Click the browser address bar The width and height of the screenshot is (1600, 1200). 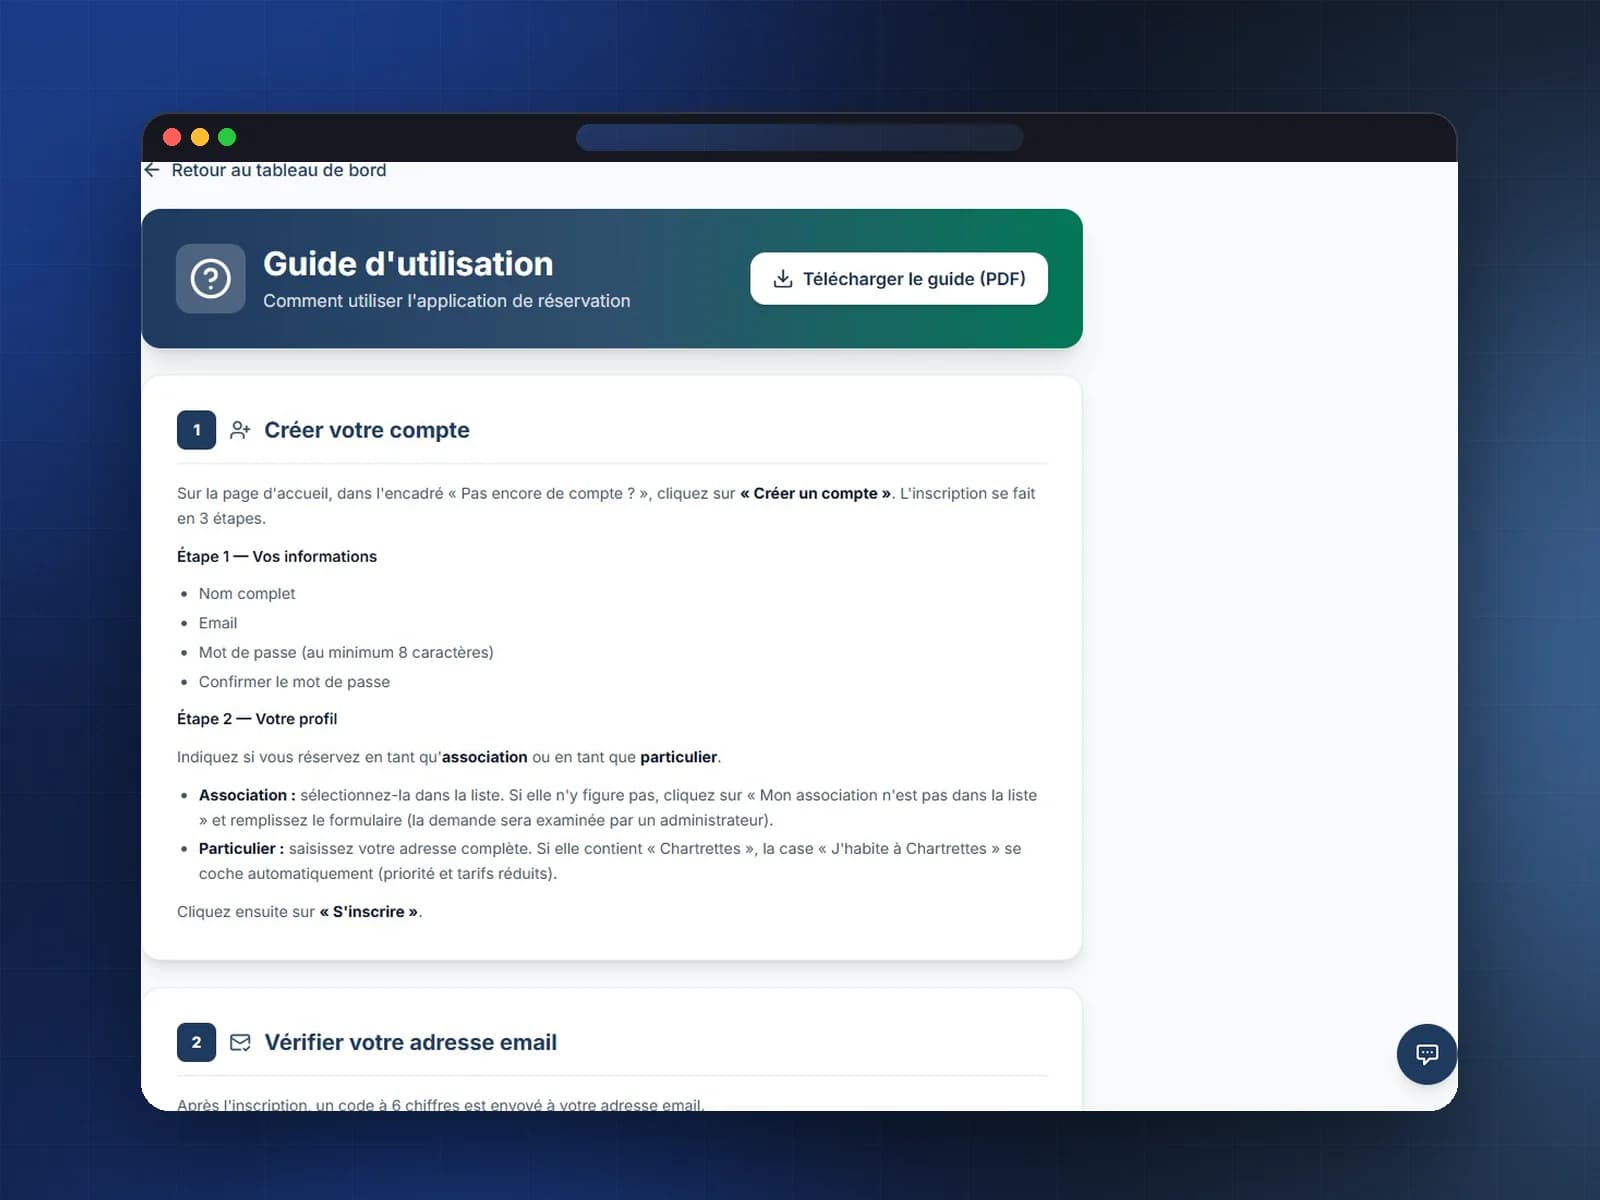click(x=799, y=137)
